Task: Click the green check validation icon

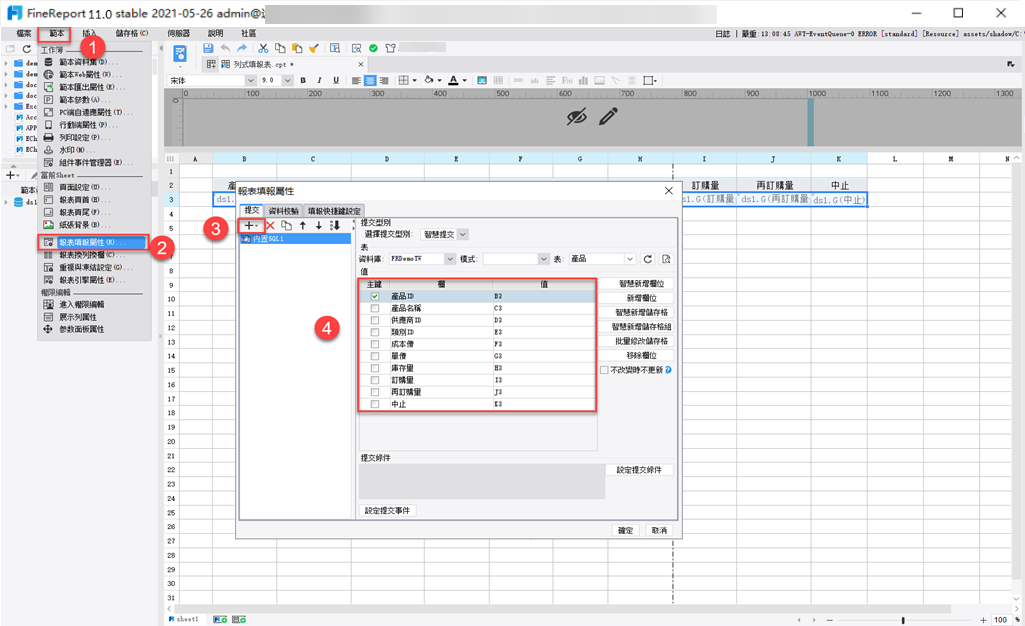Action: click(x=373, y=48)
